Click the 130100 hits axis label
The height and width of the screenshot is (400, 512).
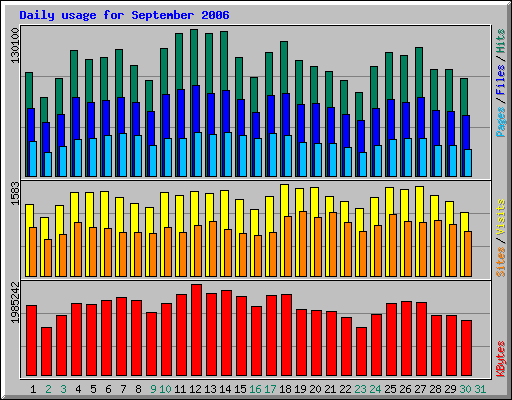pos(15,45)
